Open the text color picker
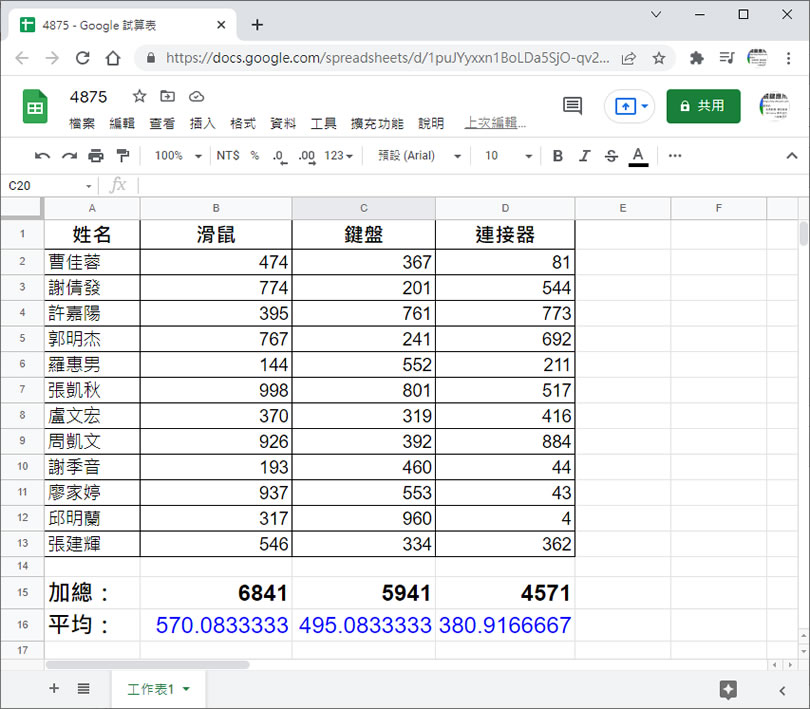 click(x=638, y=157)
